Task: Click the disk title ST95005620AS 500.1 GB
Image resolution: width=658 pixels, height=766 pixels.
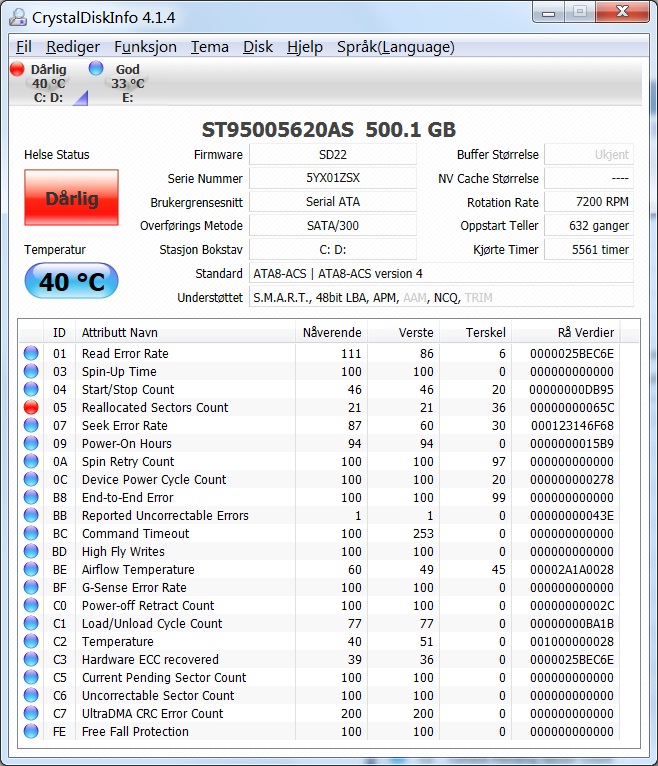Action: pos(329,129)
